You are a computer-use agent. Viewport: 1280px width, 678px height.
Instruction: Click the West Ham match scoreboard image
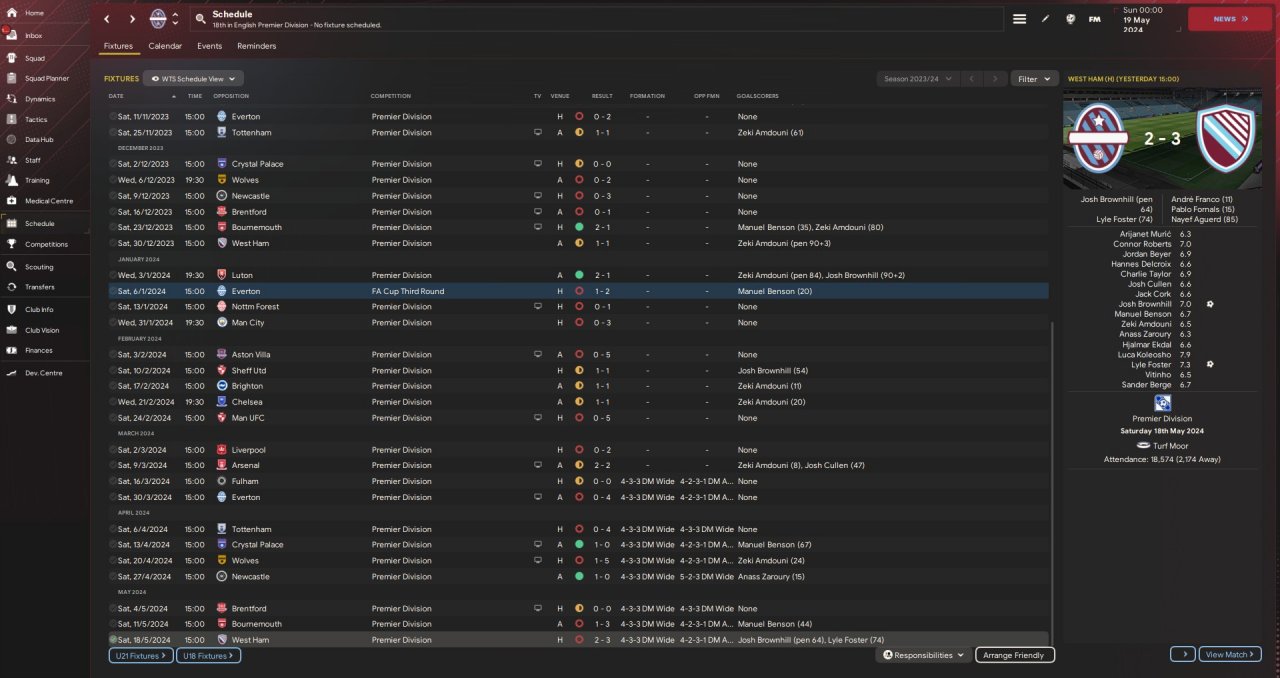click(1162, 139)
